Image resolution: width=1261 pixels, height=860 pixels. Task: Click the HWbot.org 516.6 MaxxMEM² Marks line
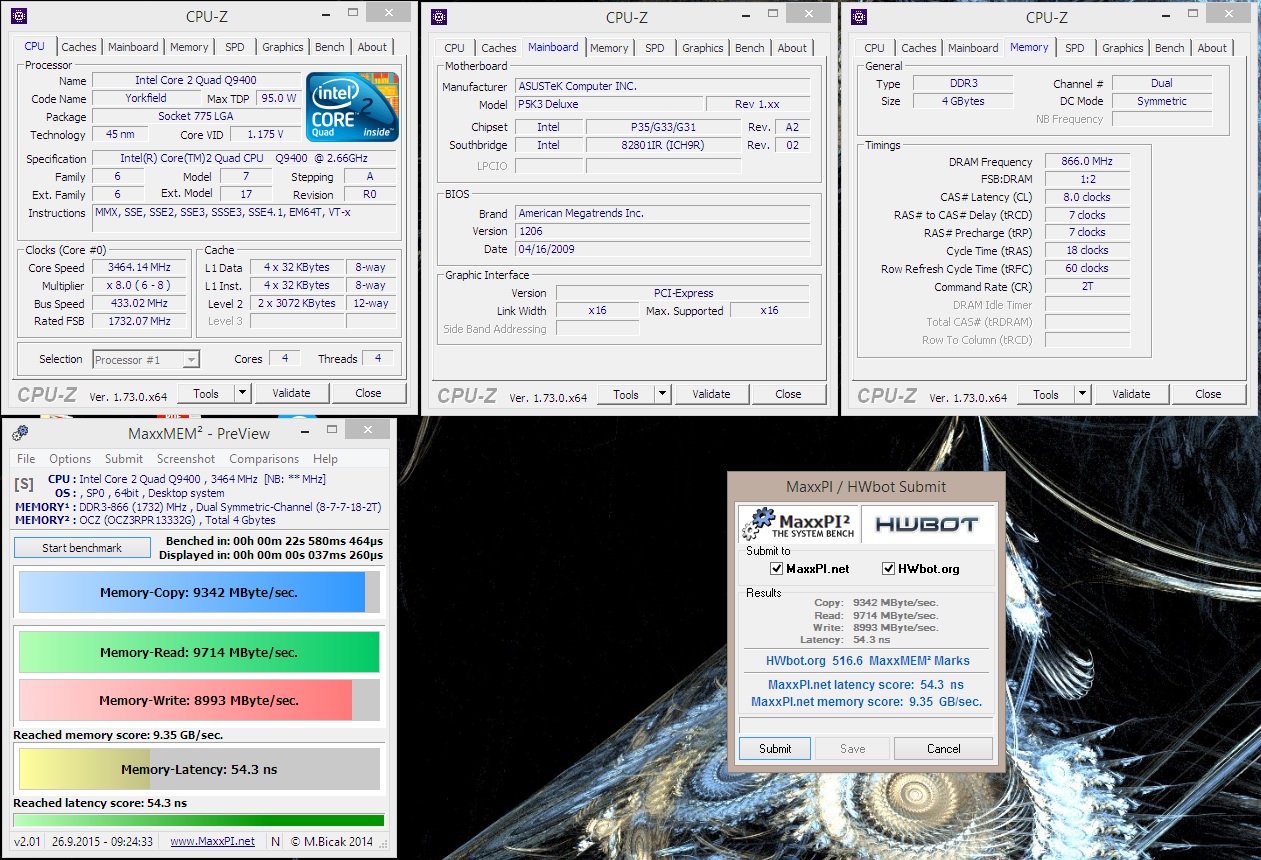867,660
